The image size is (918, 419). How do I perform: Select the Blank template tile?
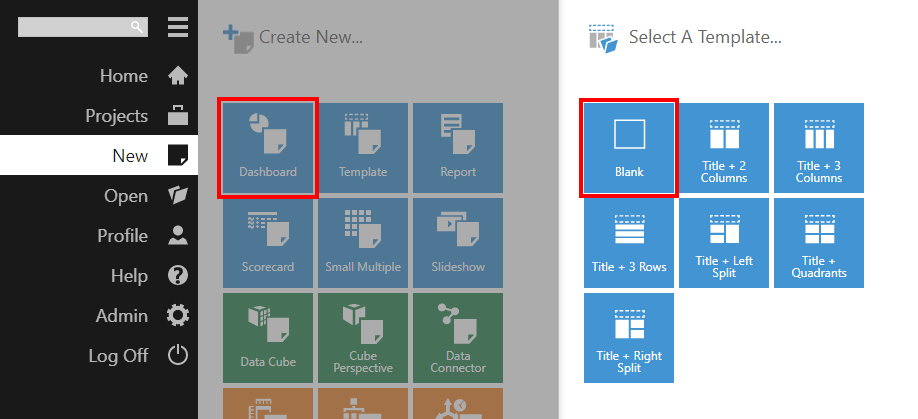point(629,148)
